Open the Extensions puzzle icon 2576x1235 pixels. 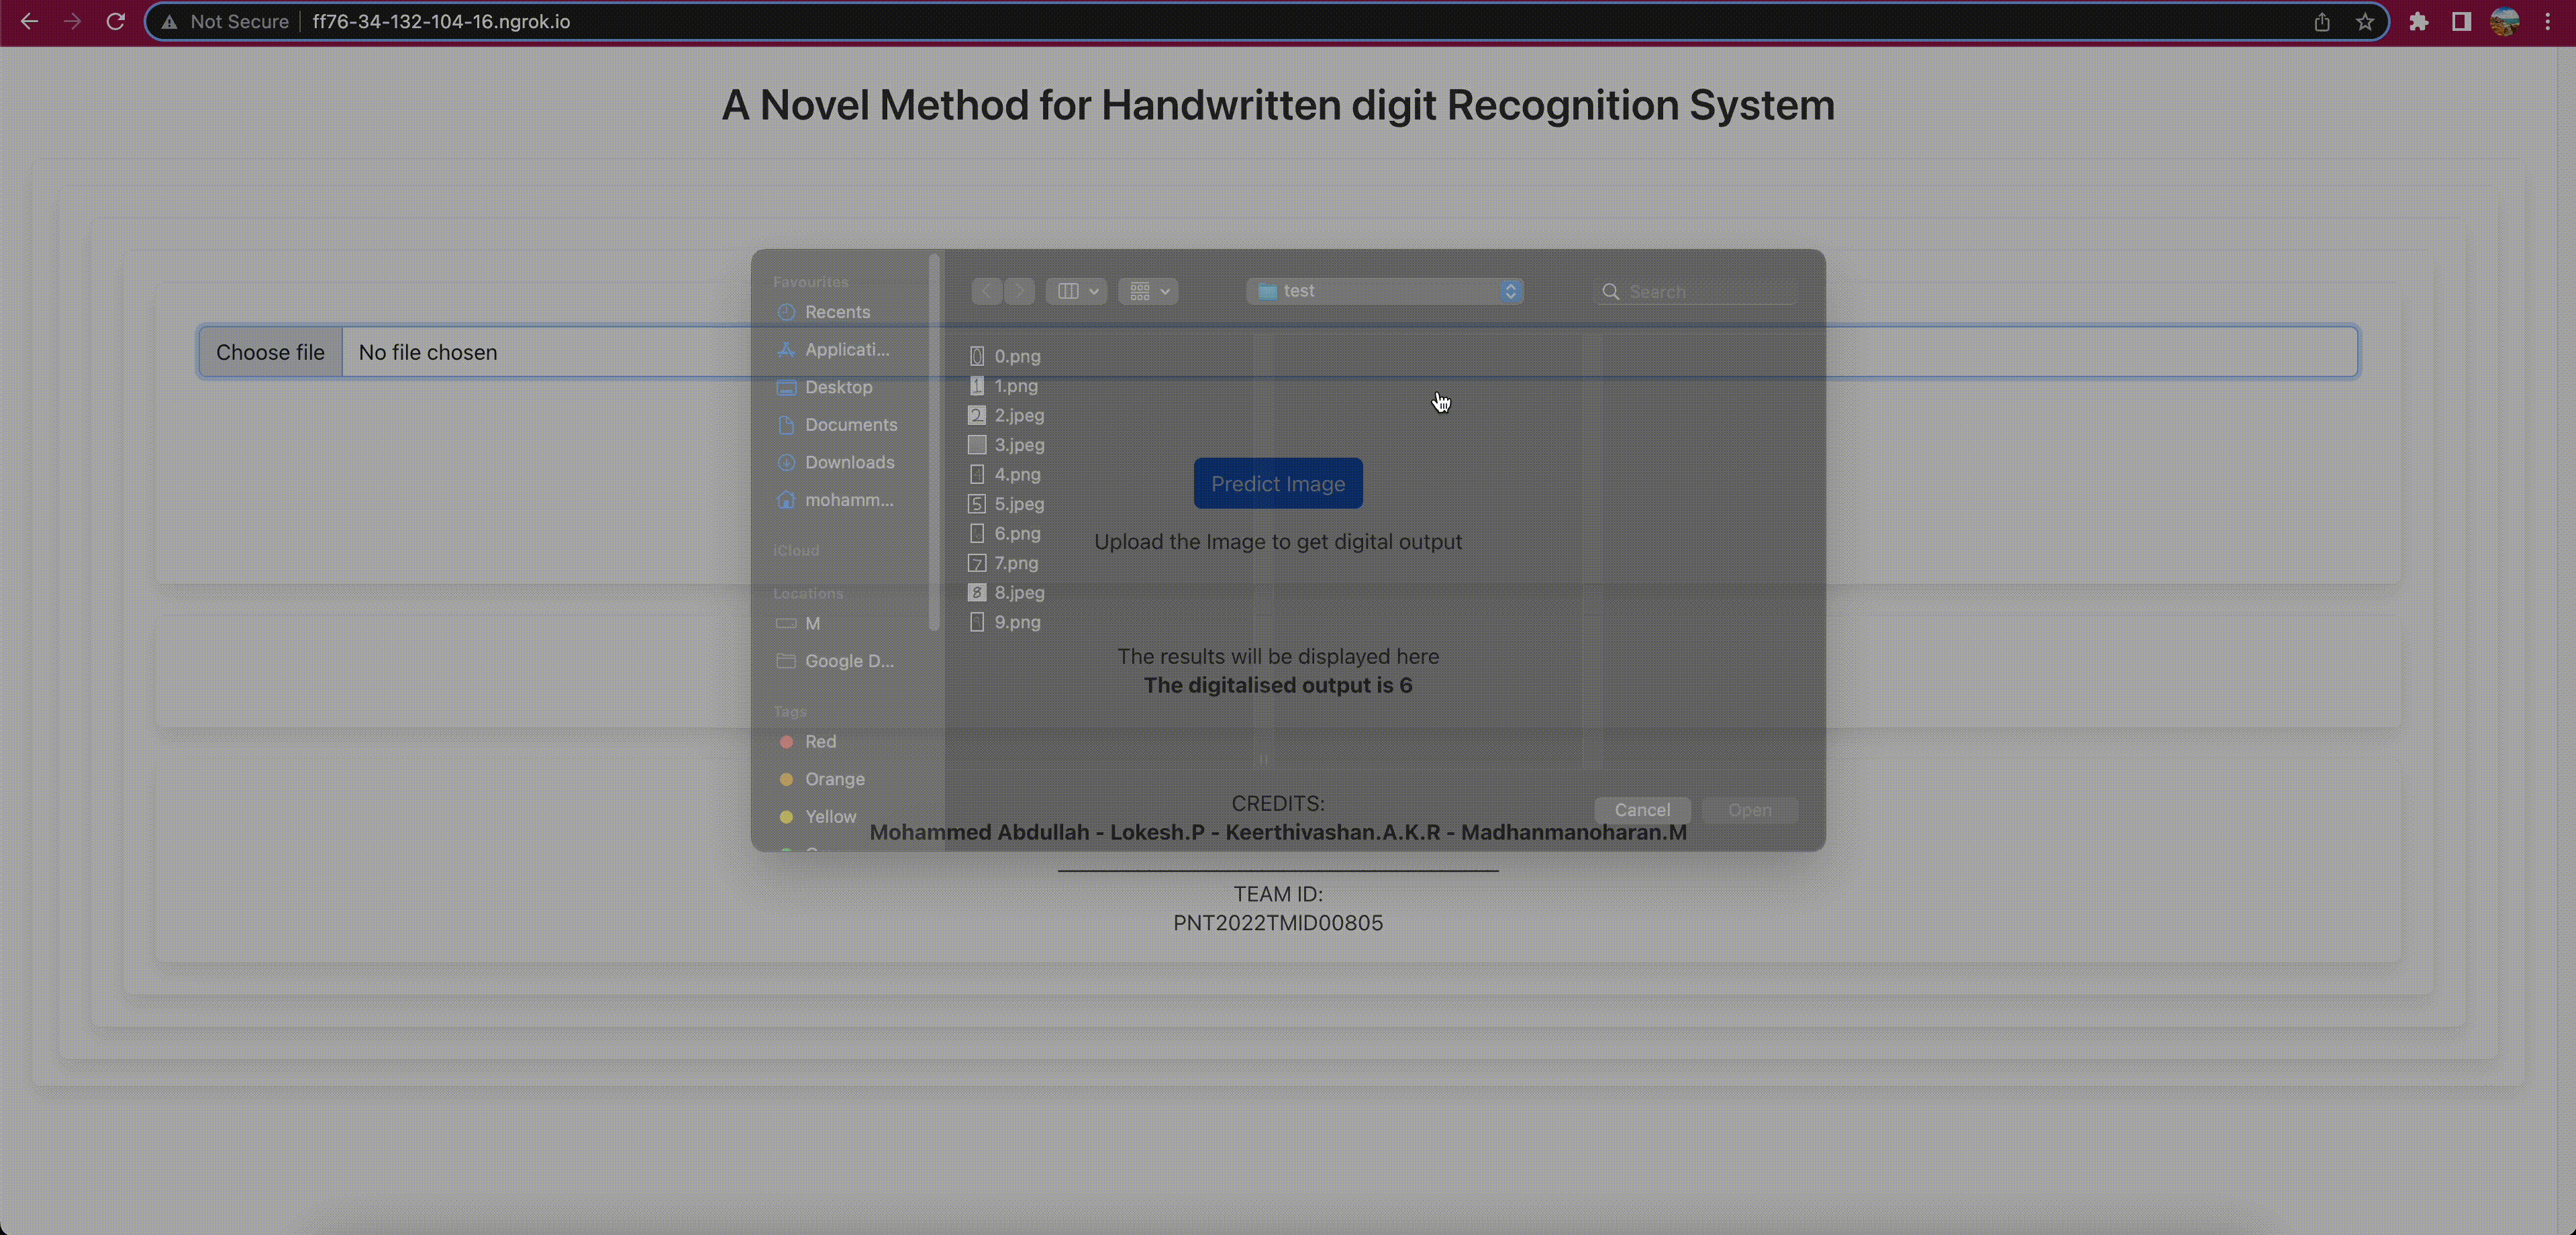point(2418,21)
